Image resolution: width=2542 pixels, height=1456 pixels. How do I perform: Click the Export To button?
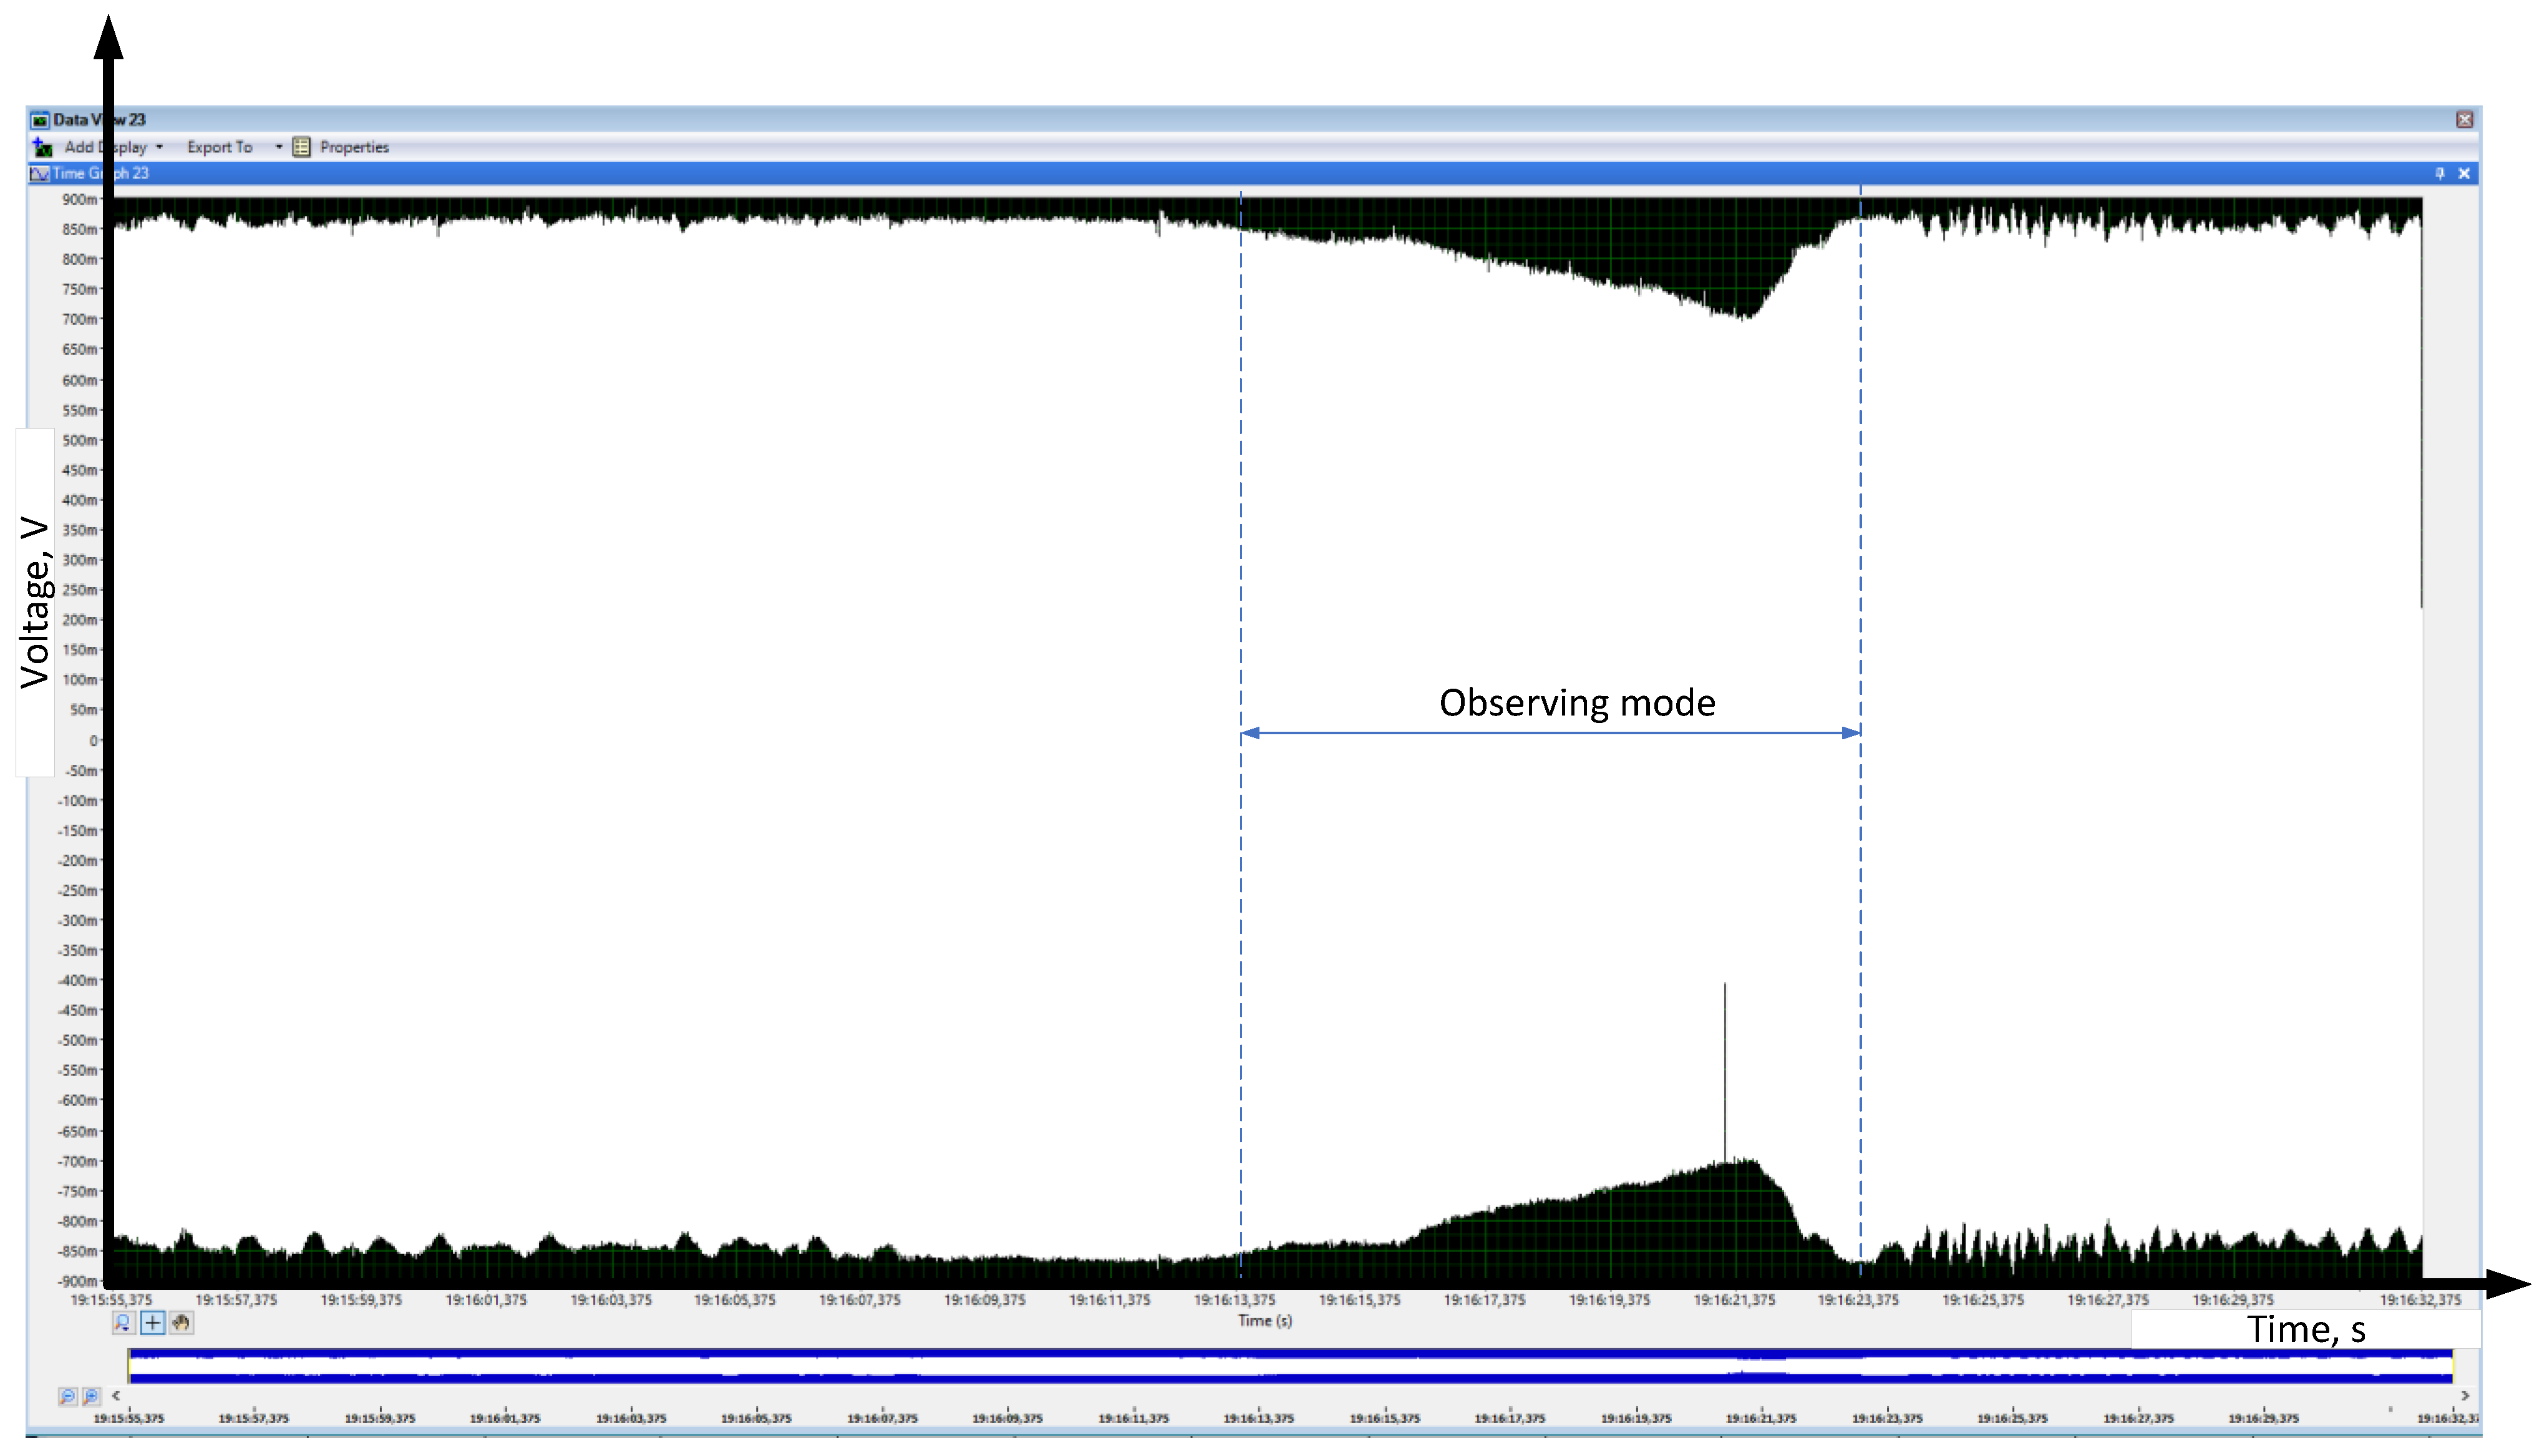[219, 147]
